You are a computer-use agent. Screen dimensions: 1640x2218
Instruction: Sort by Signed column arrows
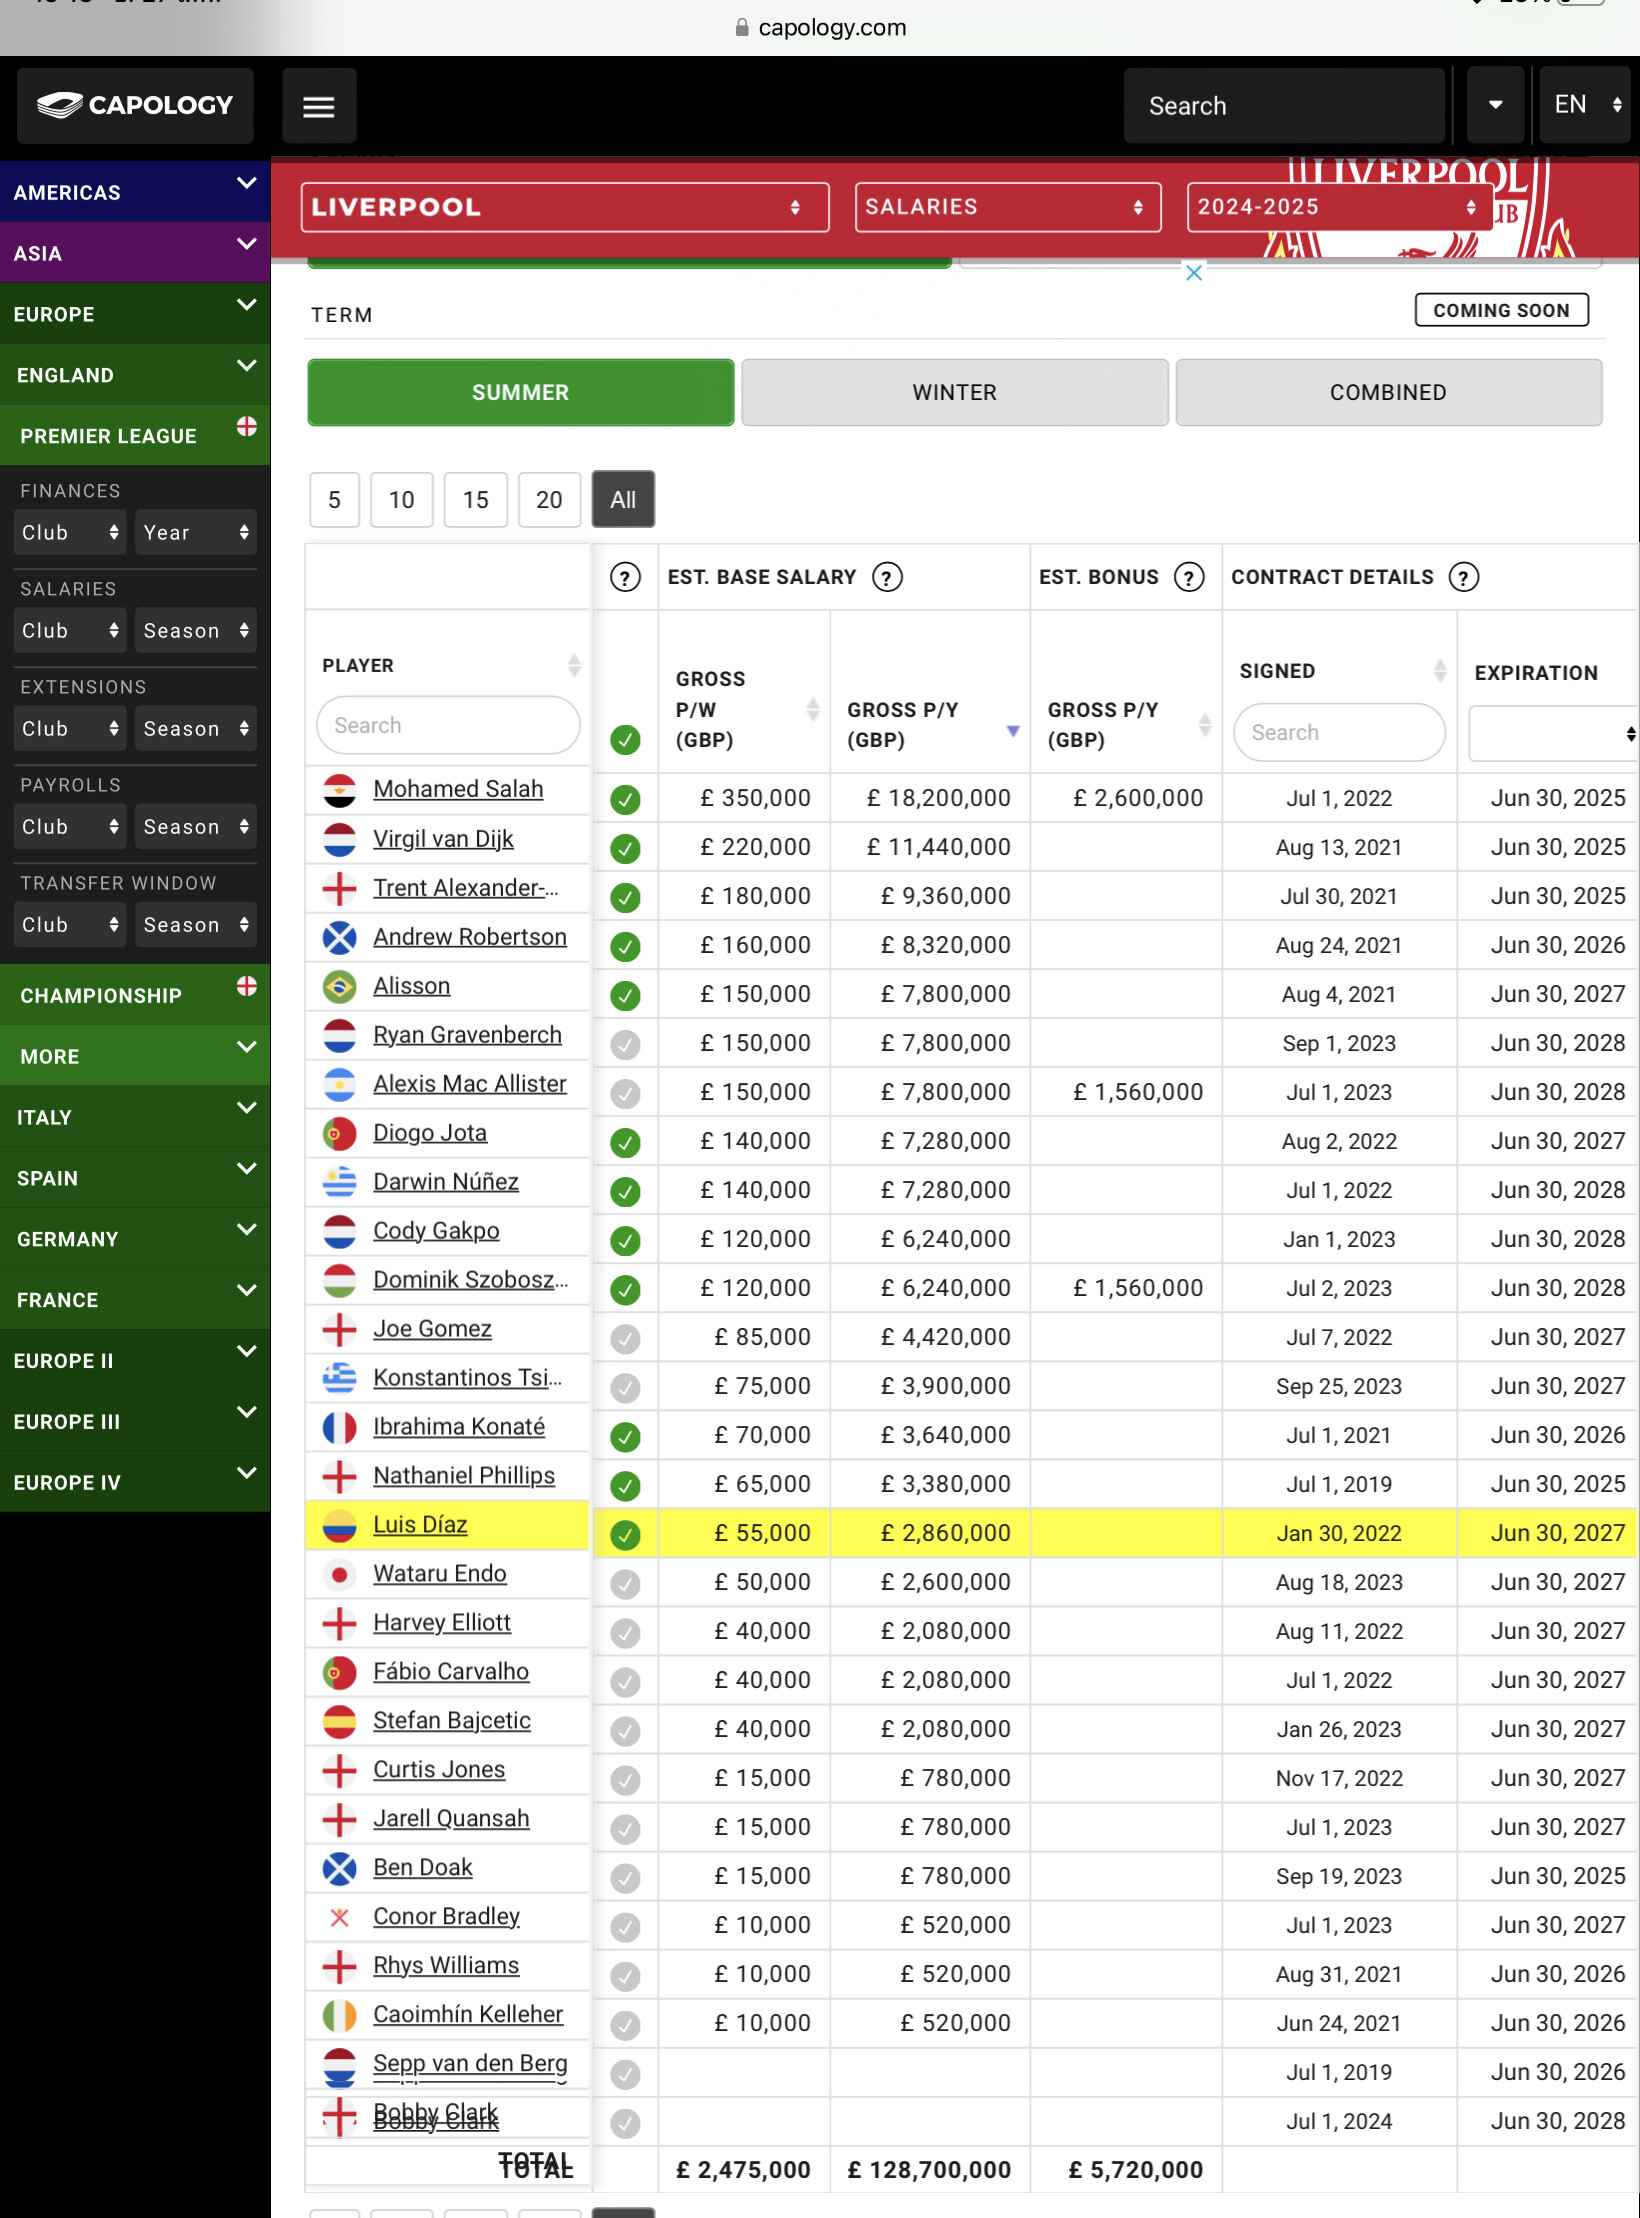tap(1440, 670)
